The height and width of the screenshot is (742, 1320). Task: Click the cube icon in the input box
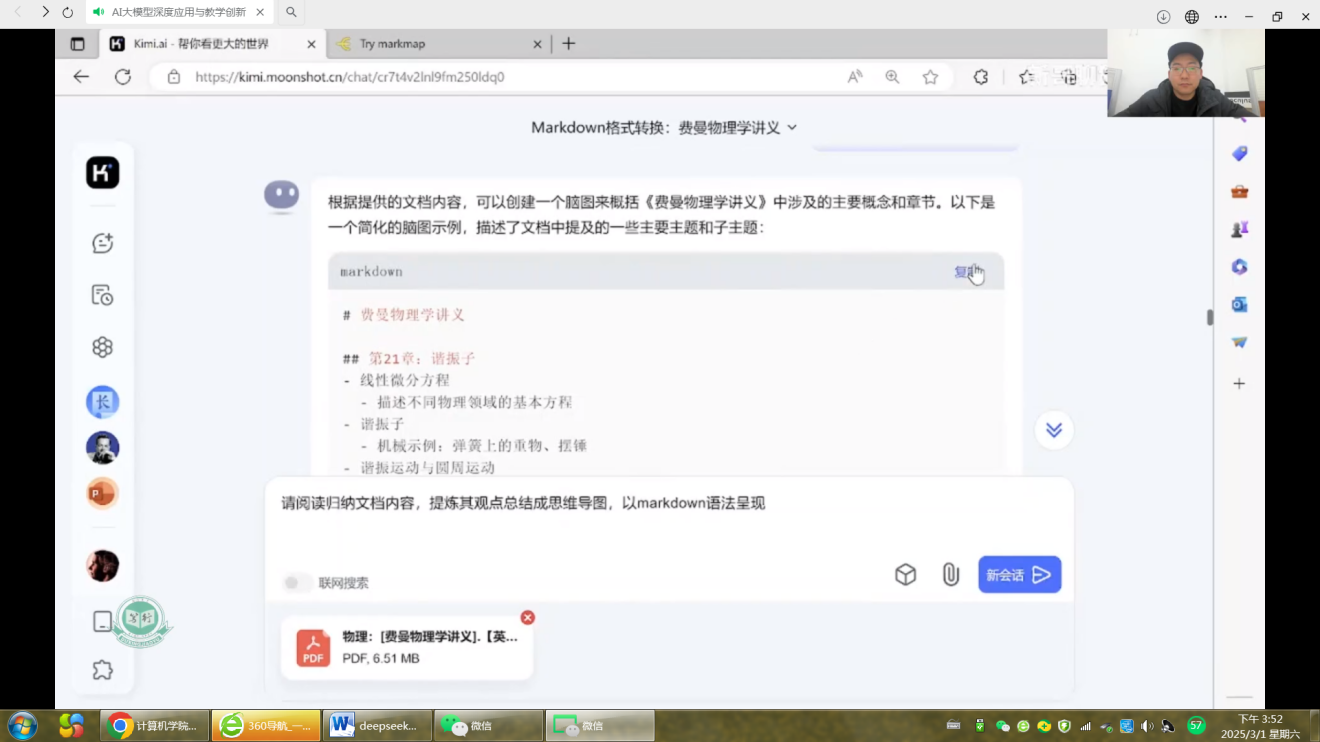pos(905,575)
